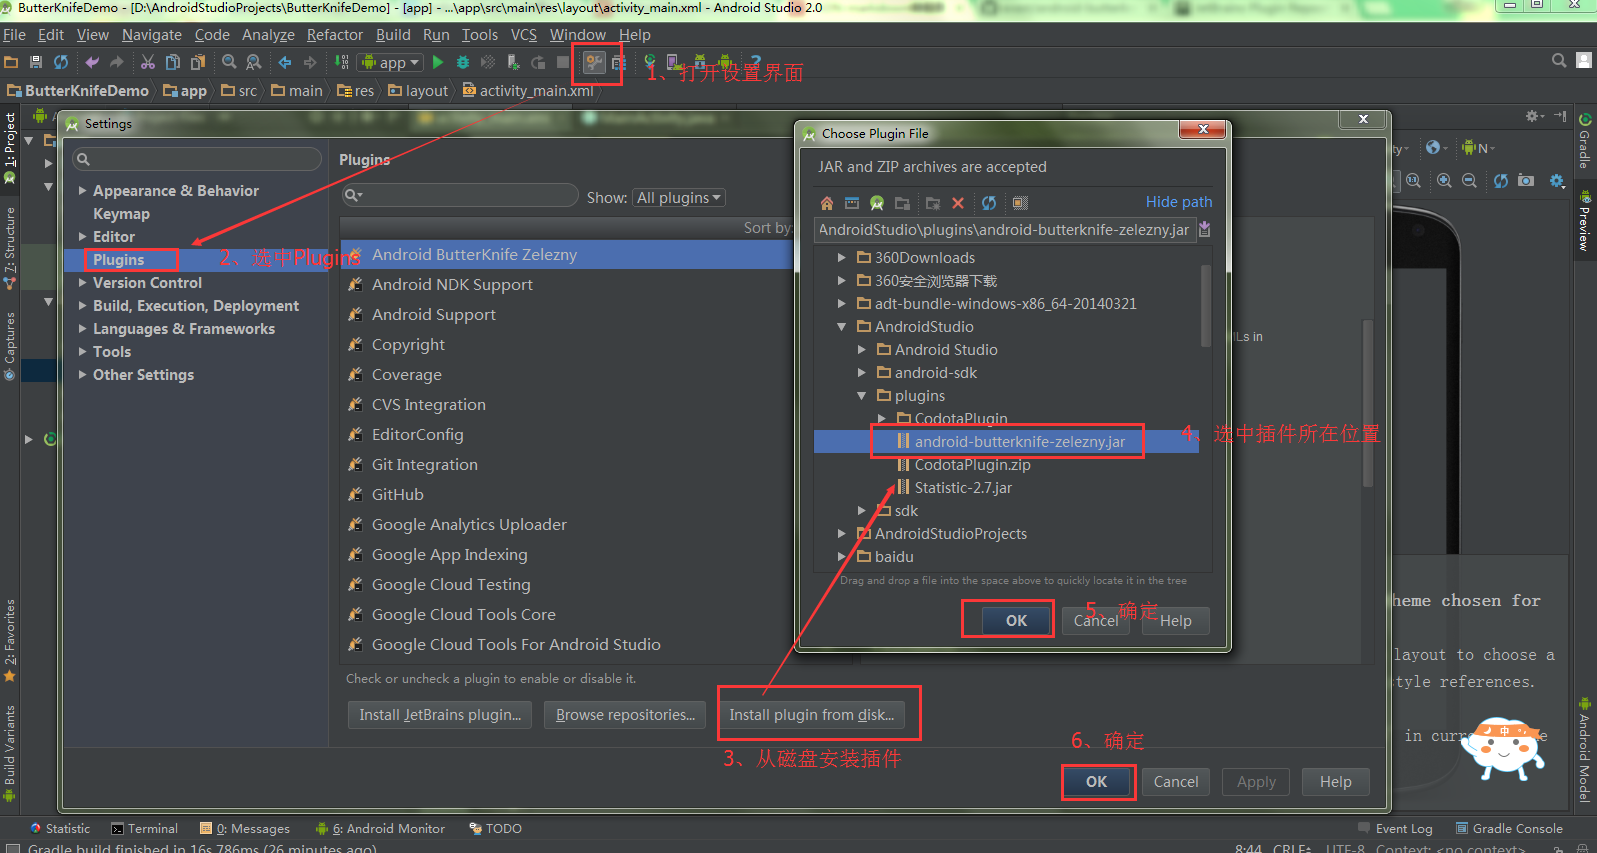Viewport: 1597px width, 853px height.
Task: Click the Synchronize icon in main toolbar
Action: pos(61,62)
